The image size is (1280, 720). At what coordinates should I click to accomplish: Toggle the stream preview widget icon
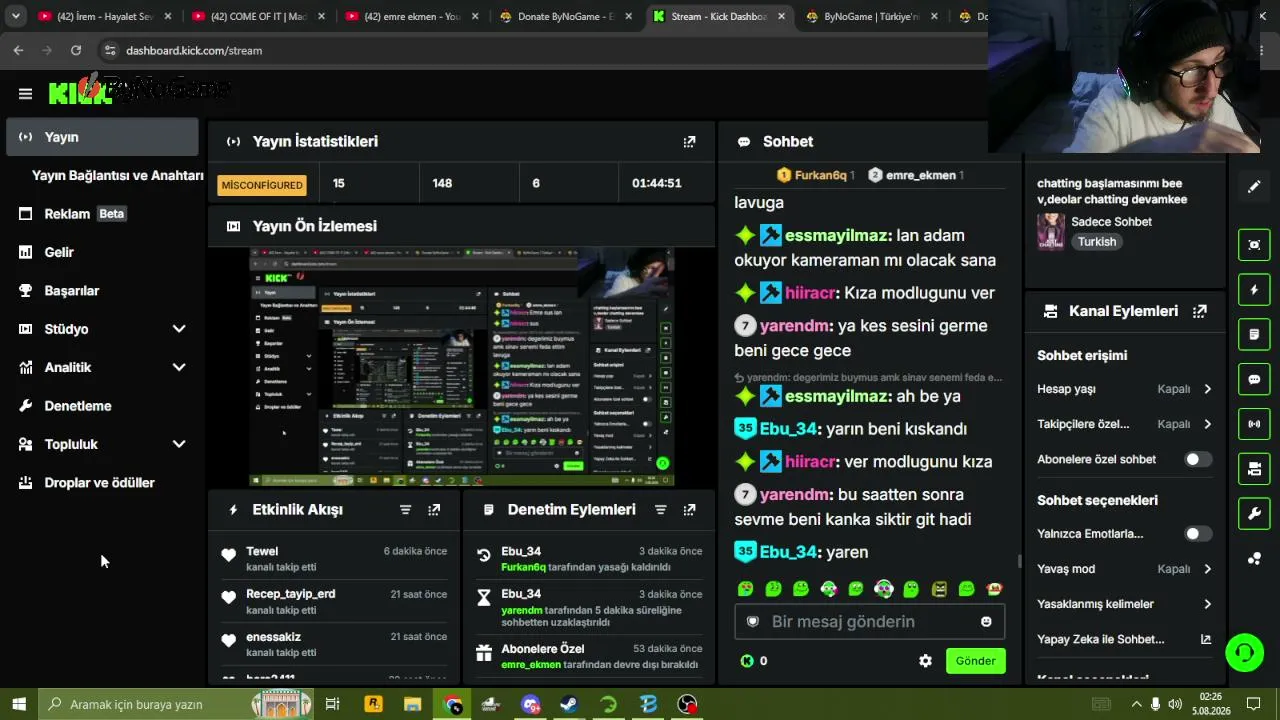click(x=1254, y=245)
